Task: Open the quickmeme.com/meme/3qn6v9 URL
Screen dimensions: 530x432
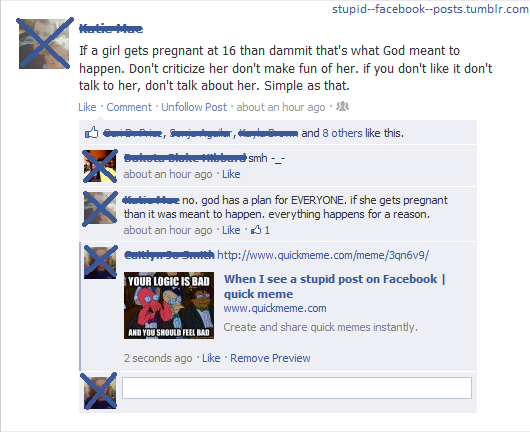Action: (323, 255)
